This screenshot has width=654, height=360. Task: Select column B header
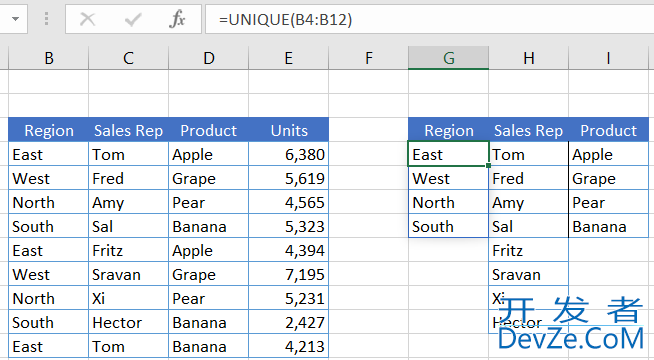(48, 58)
